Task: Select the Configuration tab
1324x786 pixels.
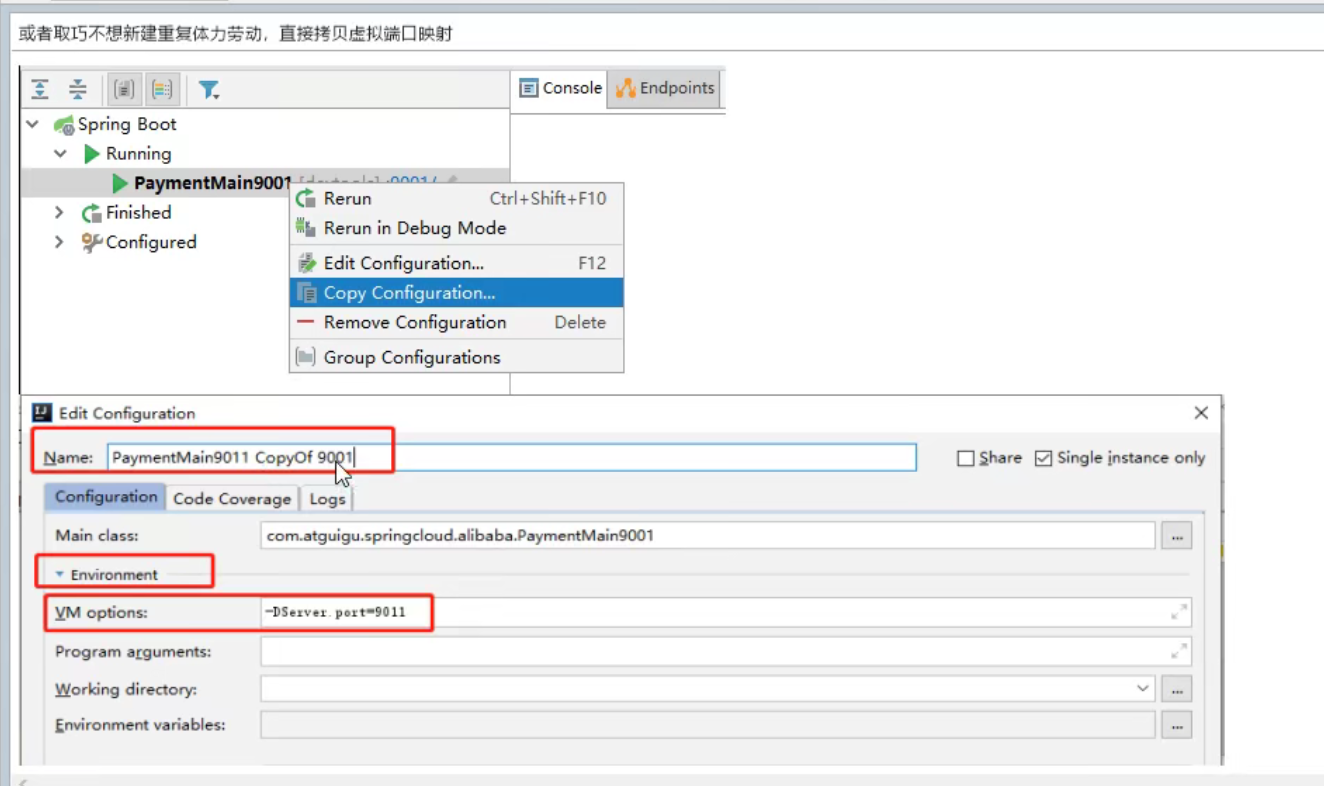Action: tap(106, 497)
